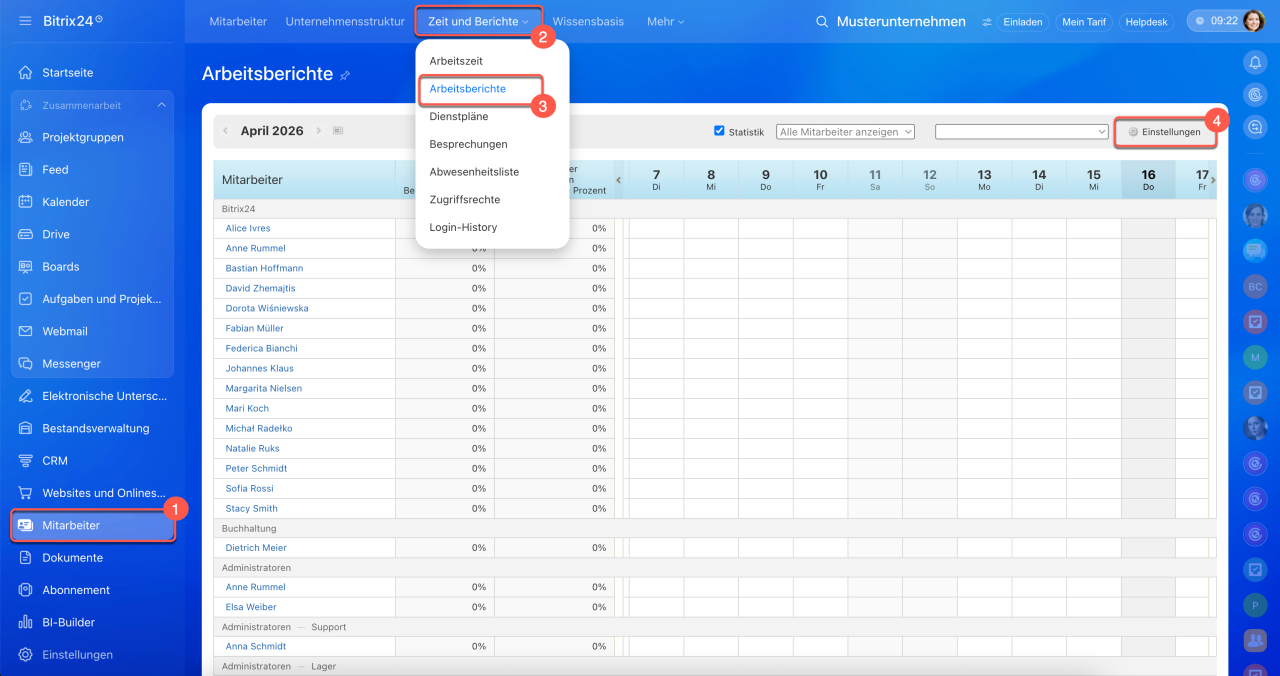Open the 'Alle Mitarbeiter anzeigen' dropdown
1280x676 pixels.
point(845,131)
